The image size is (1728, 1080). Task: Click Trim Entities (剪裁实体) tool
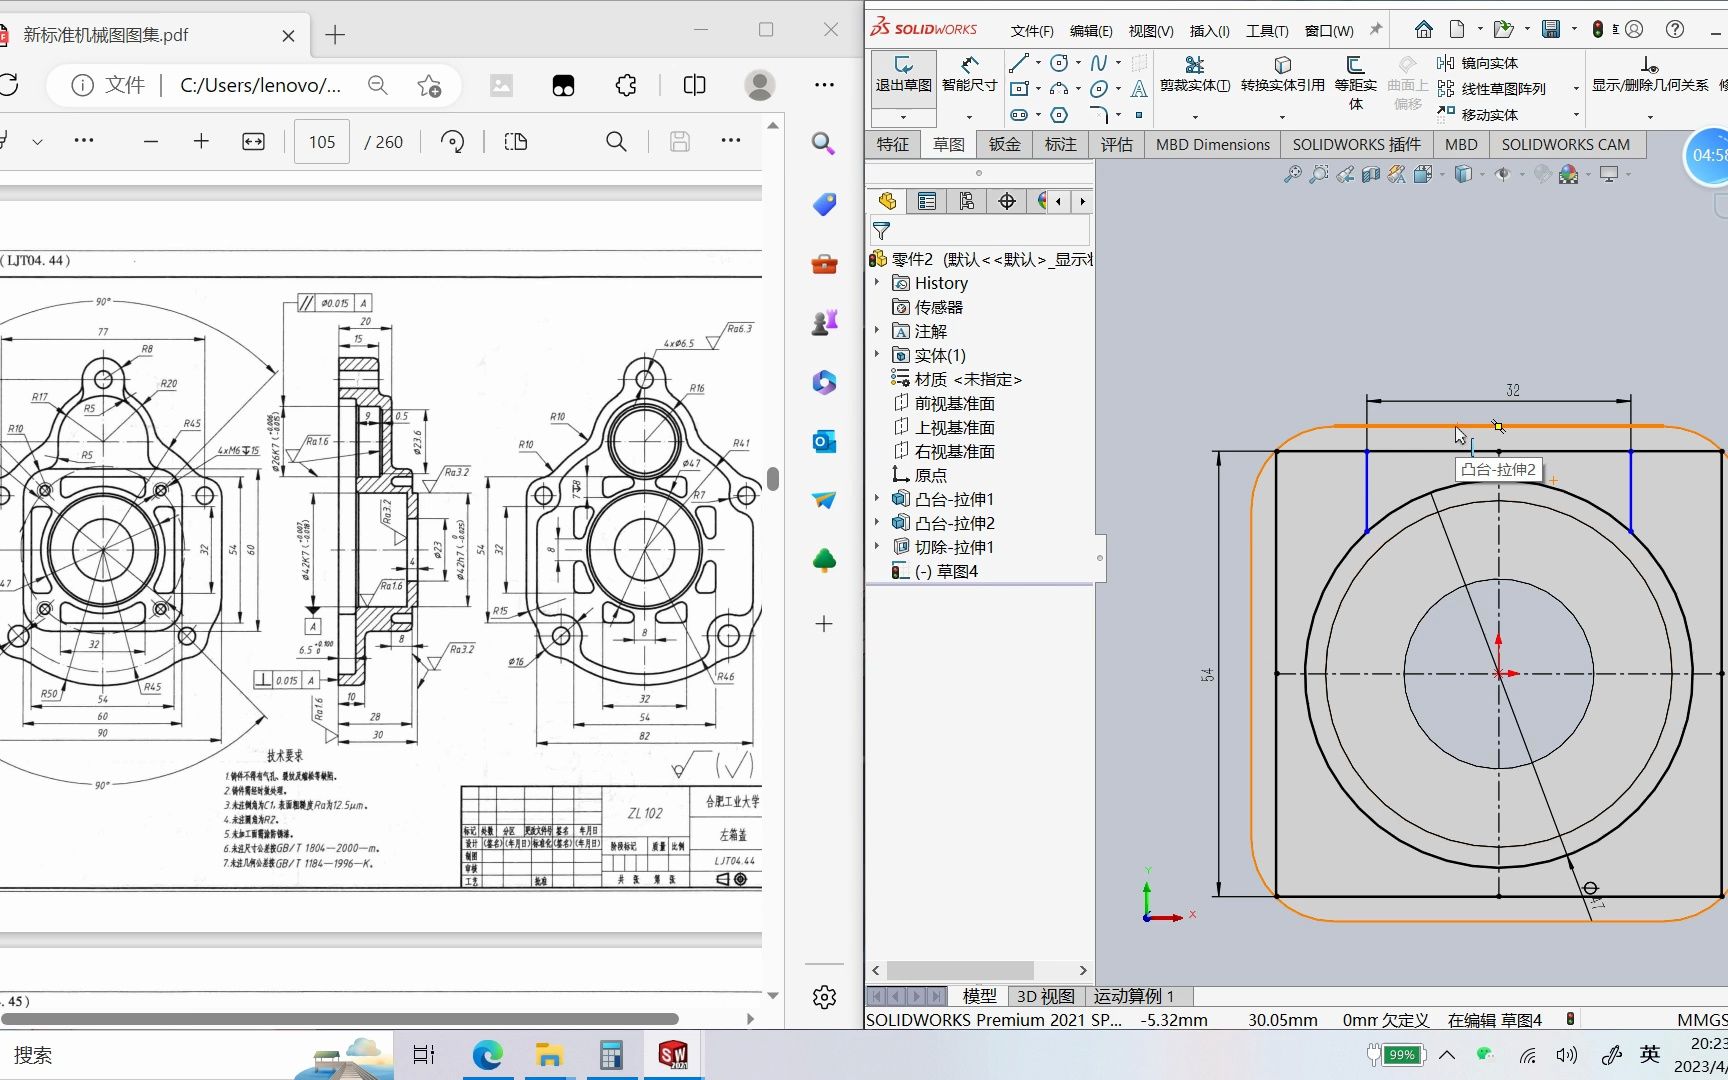(1195, 75)
